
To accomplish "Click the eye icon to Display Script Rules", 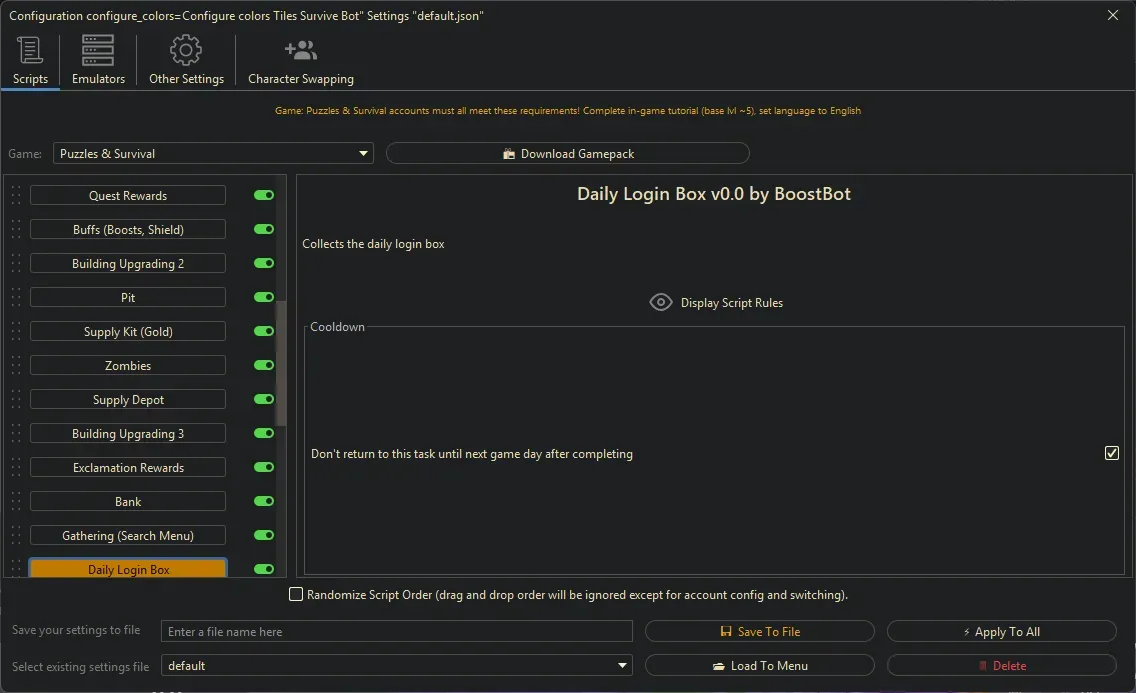I will tap(660, 301).
